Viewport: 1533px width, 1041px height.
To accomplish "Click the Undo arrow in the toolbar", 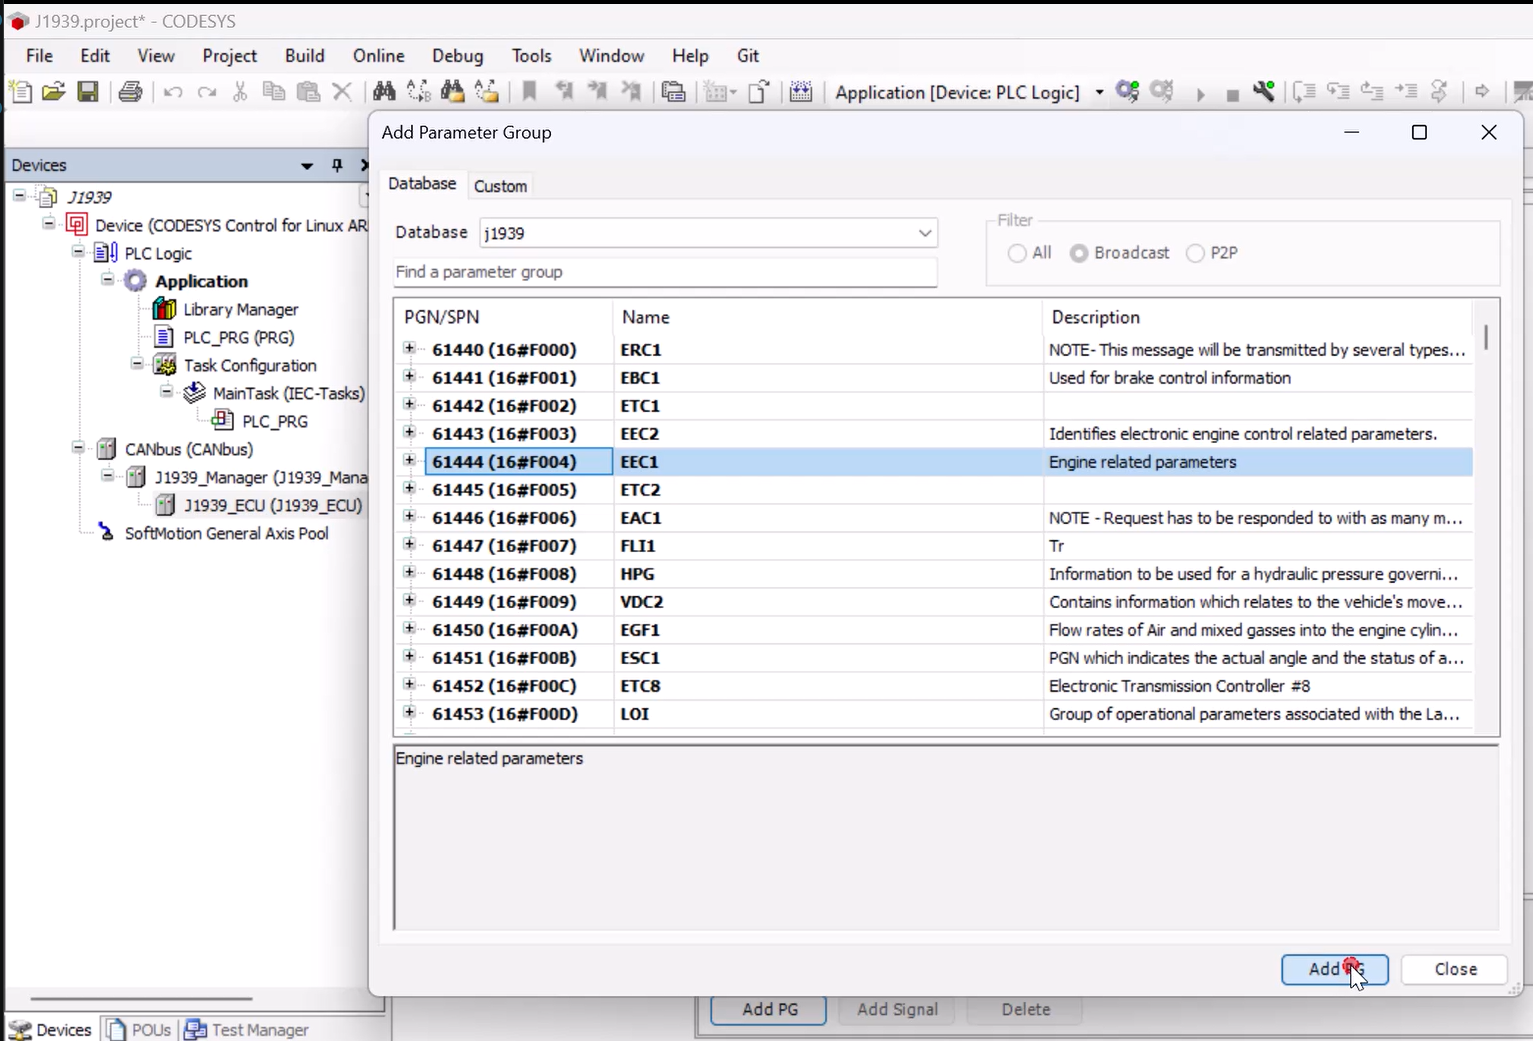I will pos(173,92).
